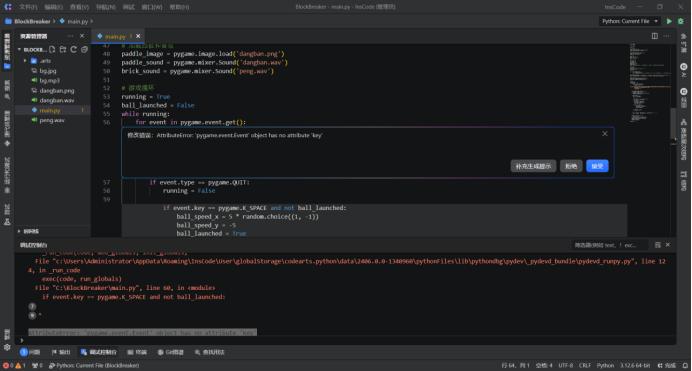Image resolution: width=692 pixels, height=371 pixels.
Task: Click the notification bell in status bar
Action: tap(685, 365)
